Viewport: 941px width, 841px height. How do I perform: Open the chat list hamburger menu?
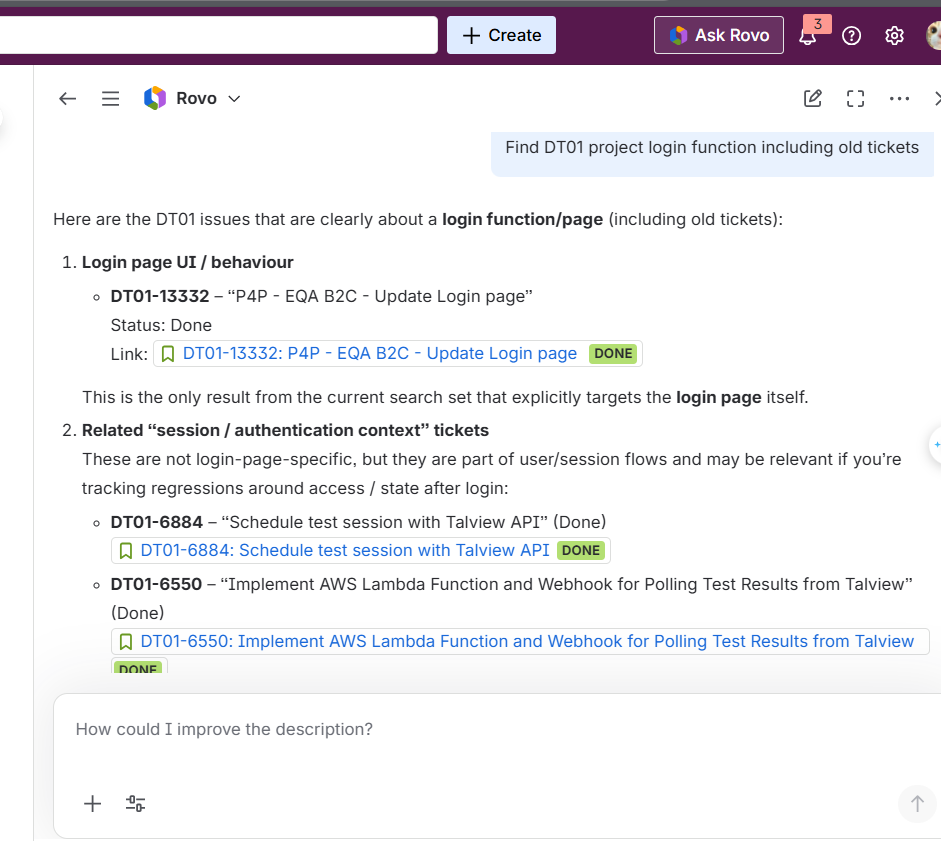click(111, 98)
